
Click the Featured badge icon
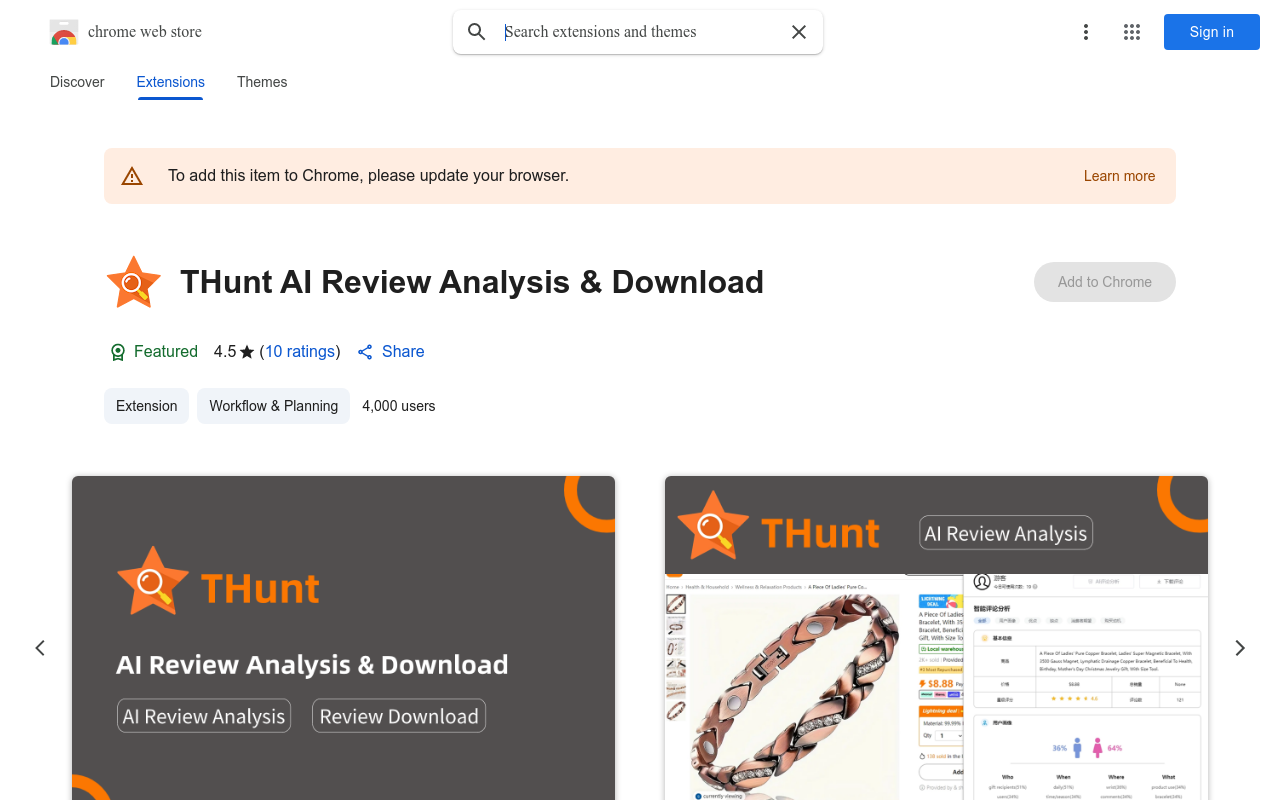118,352
